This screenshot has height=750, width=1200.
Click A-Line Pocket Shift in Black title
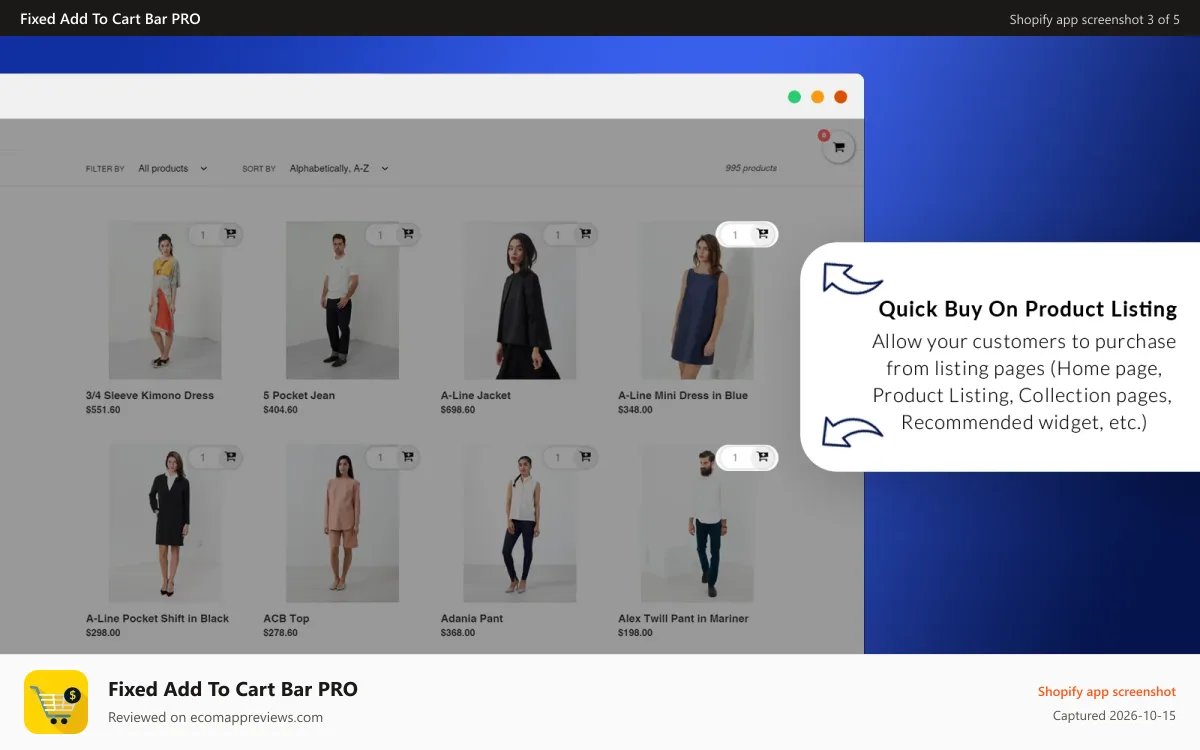coord(158,619)
